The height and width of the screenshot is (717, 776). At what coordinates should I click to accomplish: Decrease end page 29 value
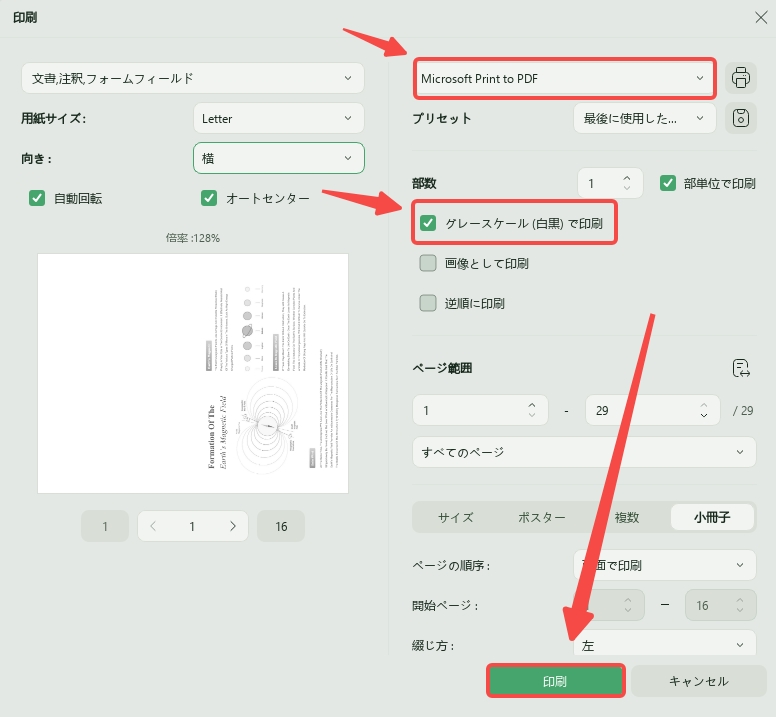click(x=703, y=415)
